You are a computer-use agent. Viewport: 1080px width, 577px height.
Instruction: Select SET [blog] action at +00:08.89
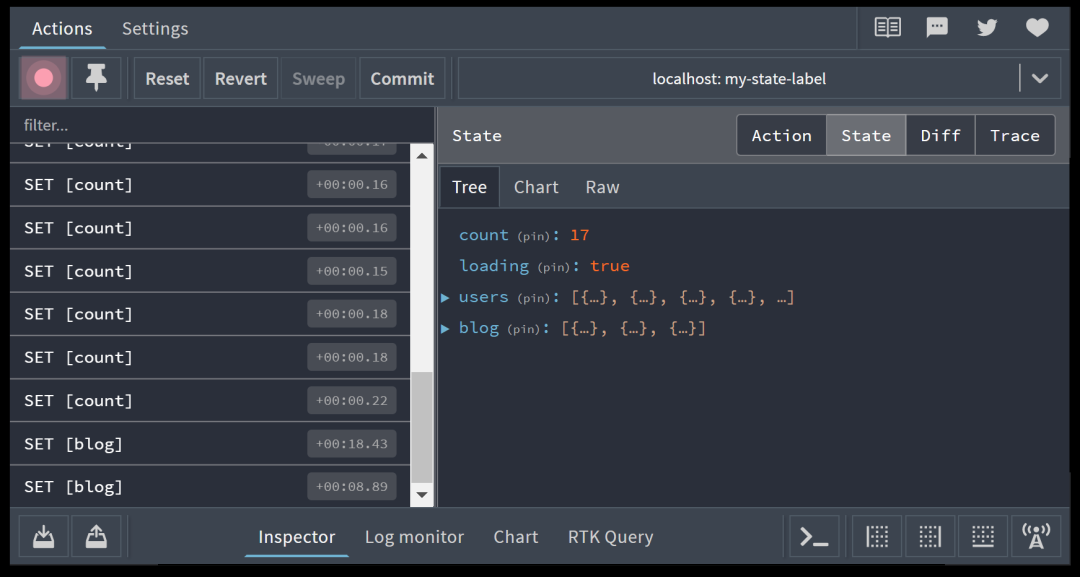point(210,486)
